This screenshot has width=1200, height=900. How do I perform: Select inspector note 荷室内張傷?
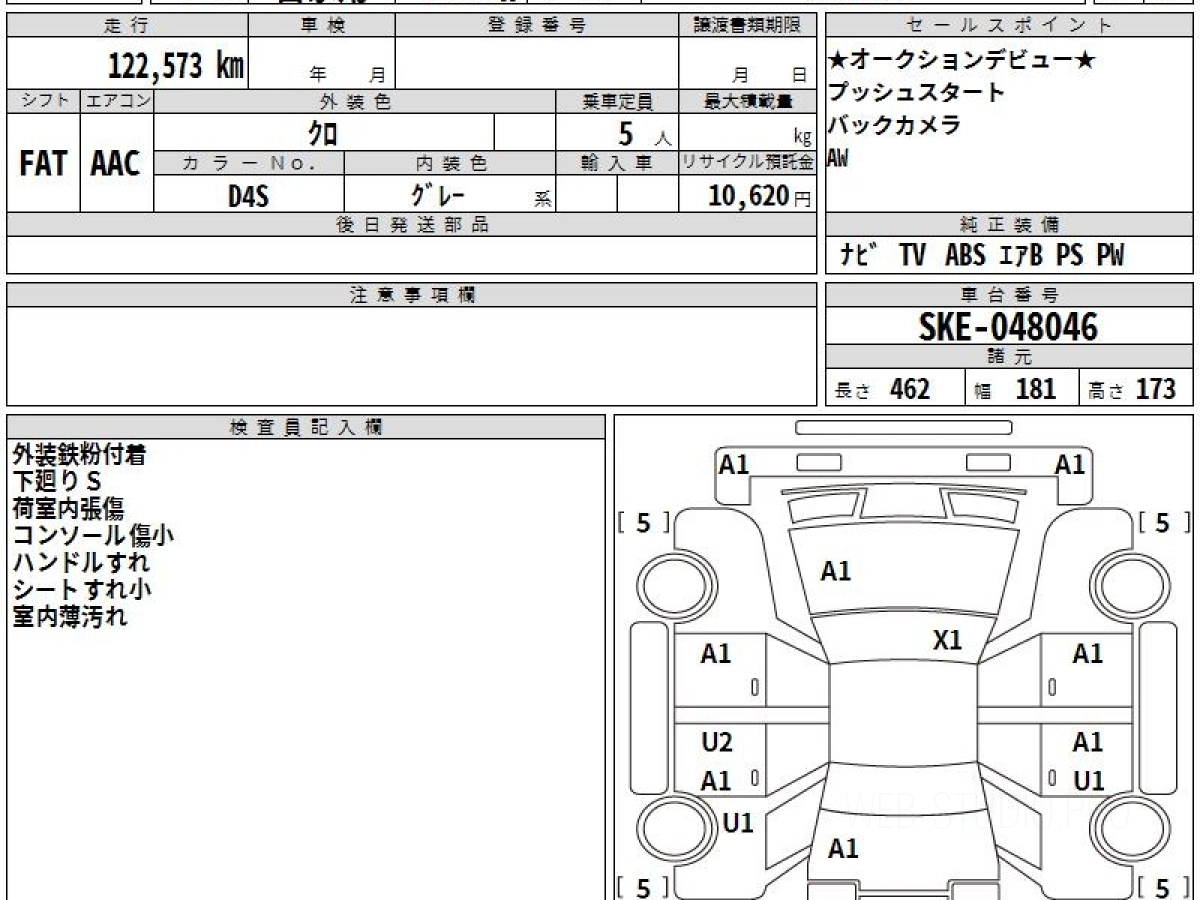69,508
